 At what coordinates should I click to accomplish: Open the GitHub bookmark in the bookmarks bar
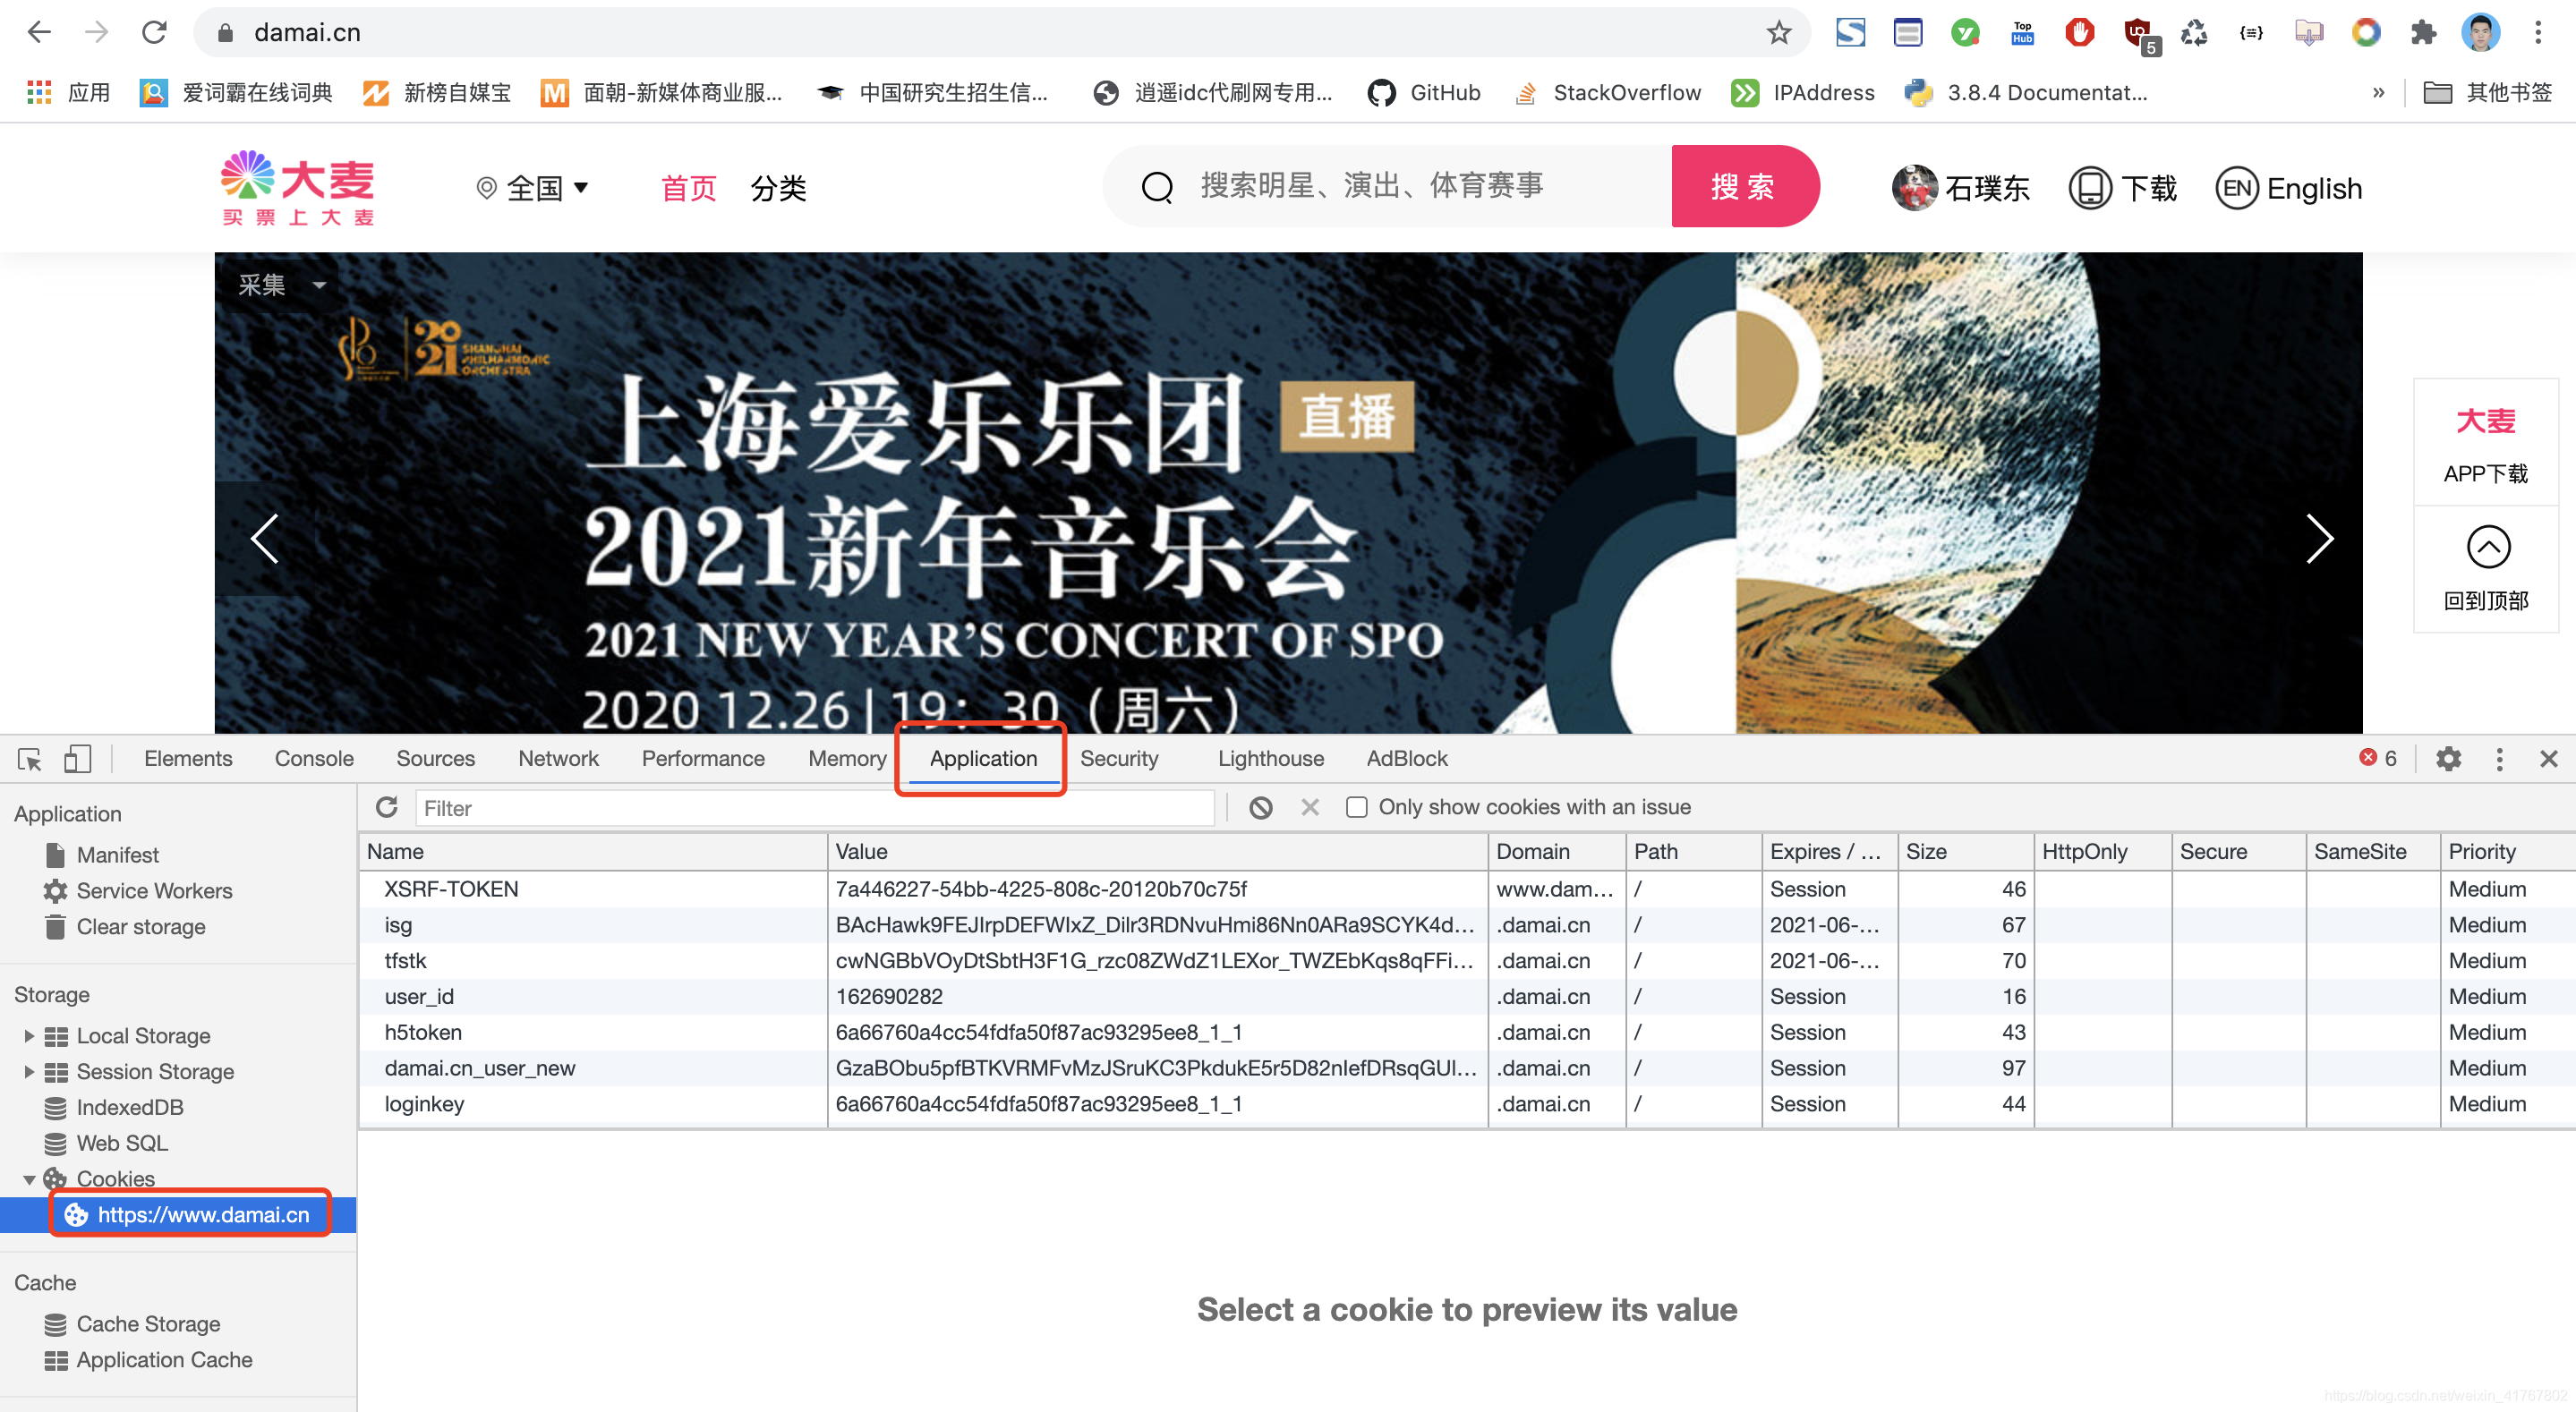tap(1424, 92)
